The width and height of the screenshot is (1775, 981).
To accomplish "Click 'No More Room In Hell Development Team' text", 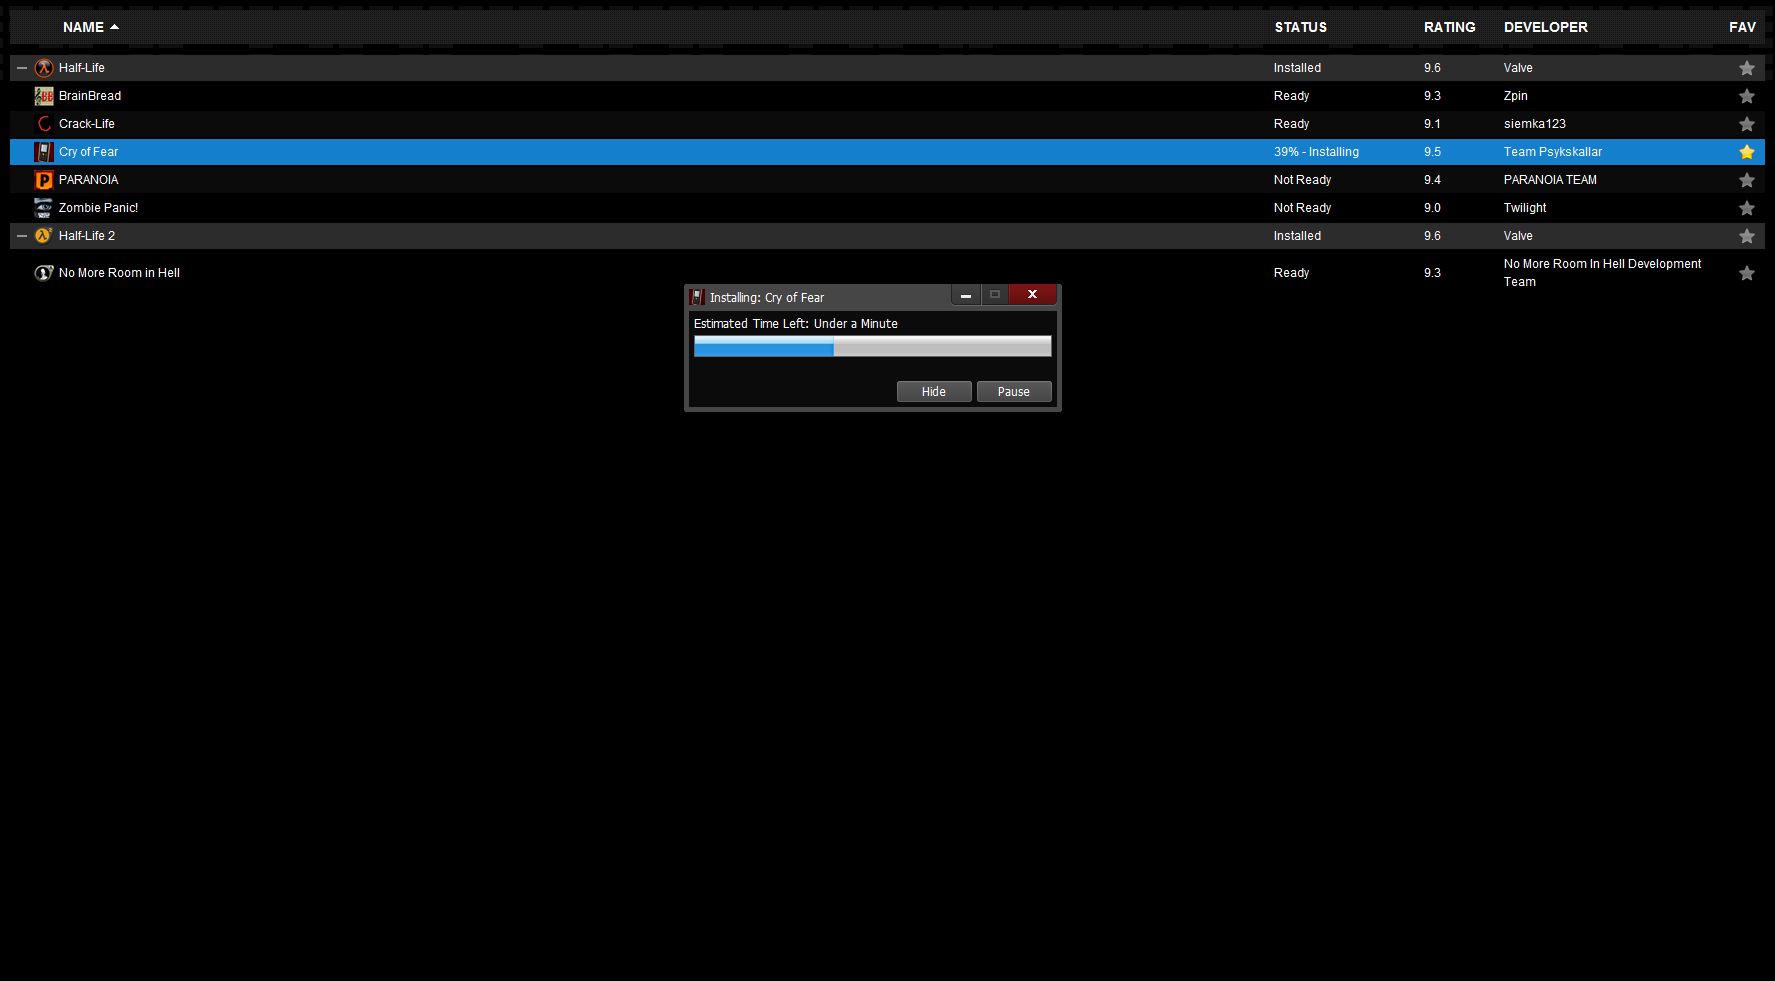I will (1603, 273).
